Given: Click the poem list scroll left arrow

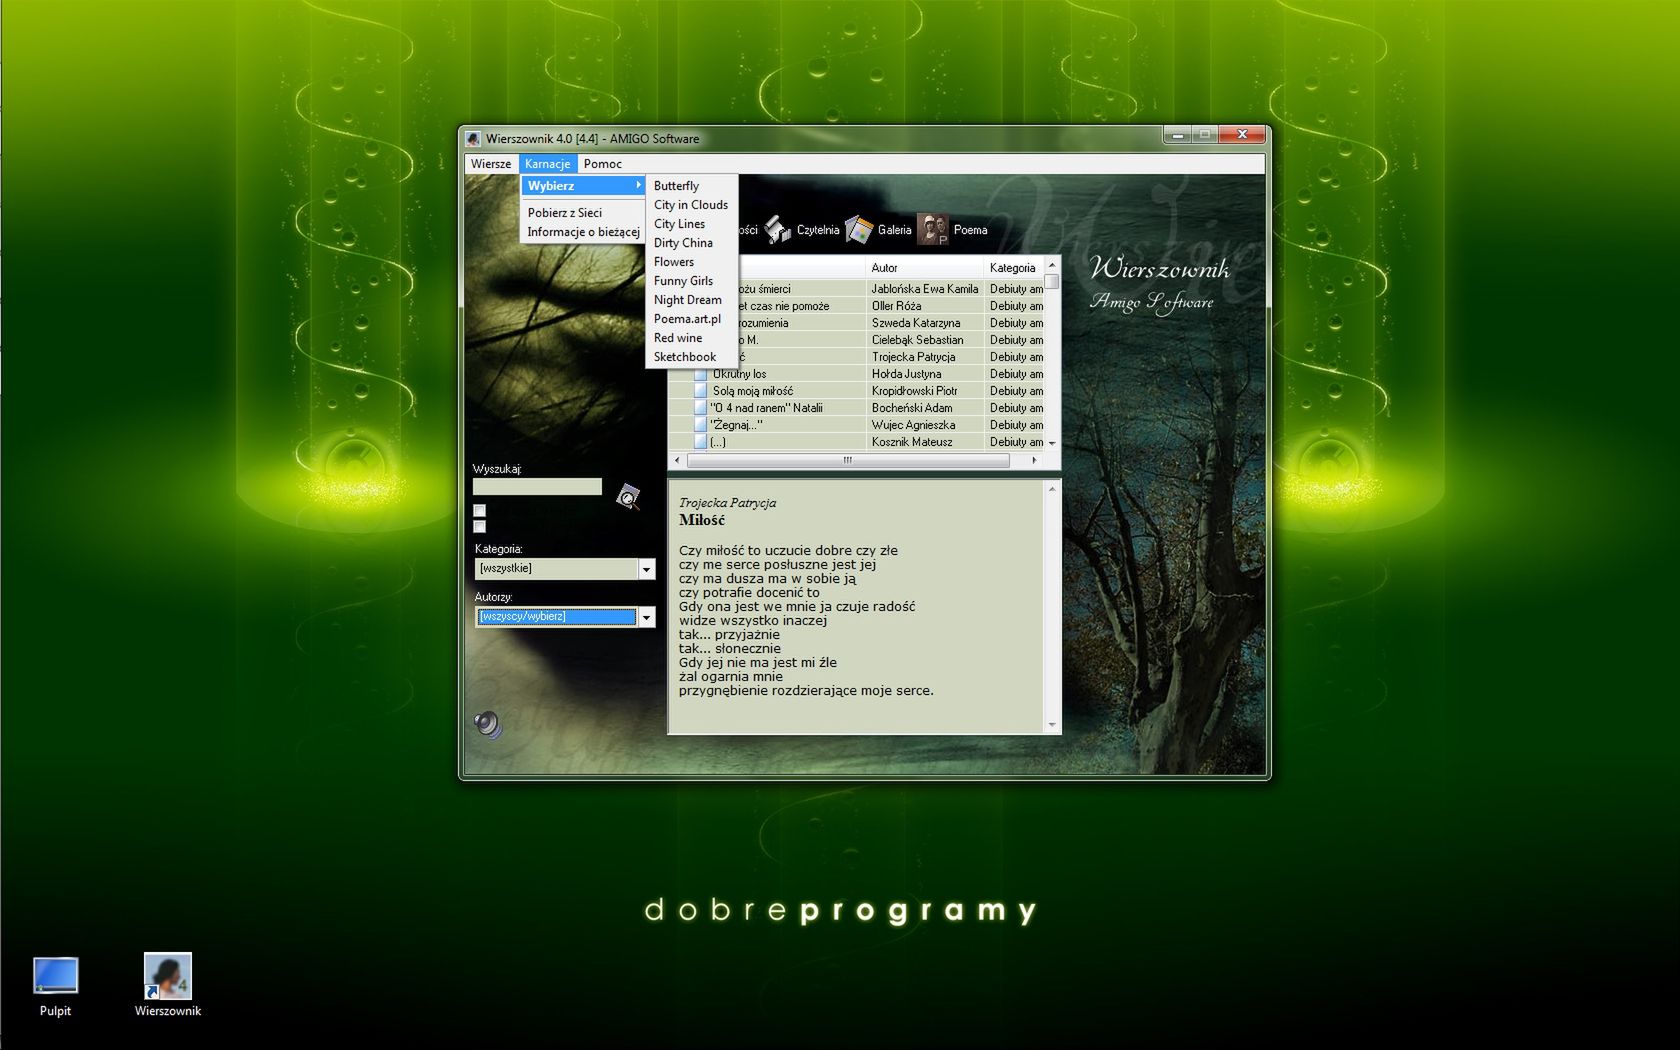Looking at the screenshot, I should coord(677,460).
